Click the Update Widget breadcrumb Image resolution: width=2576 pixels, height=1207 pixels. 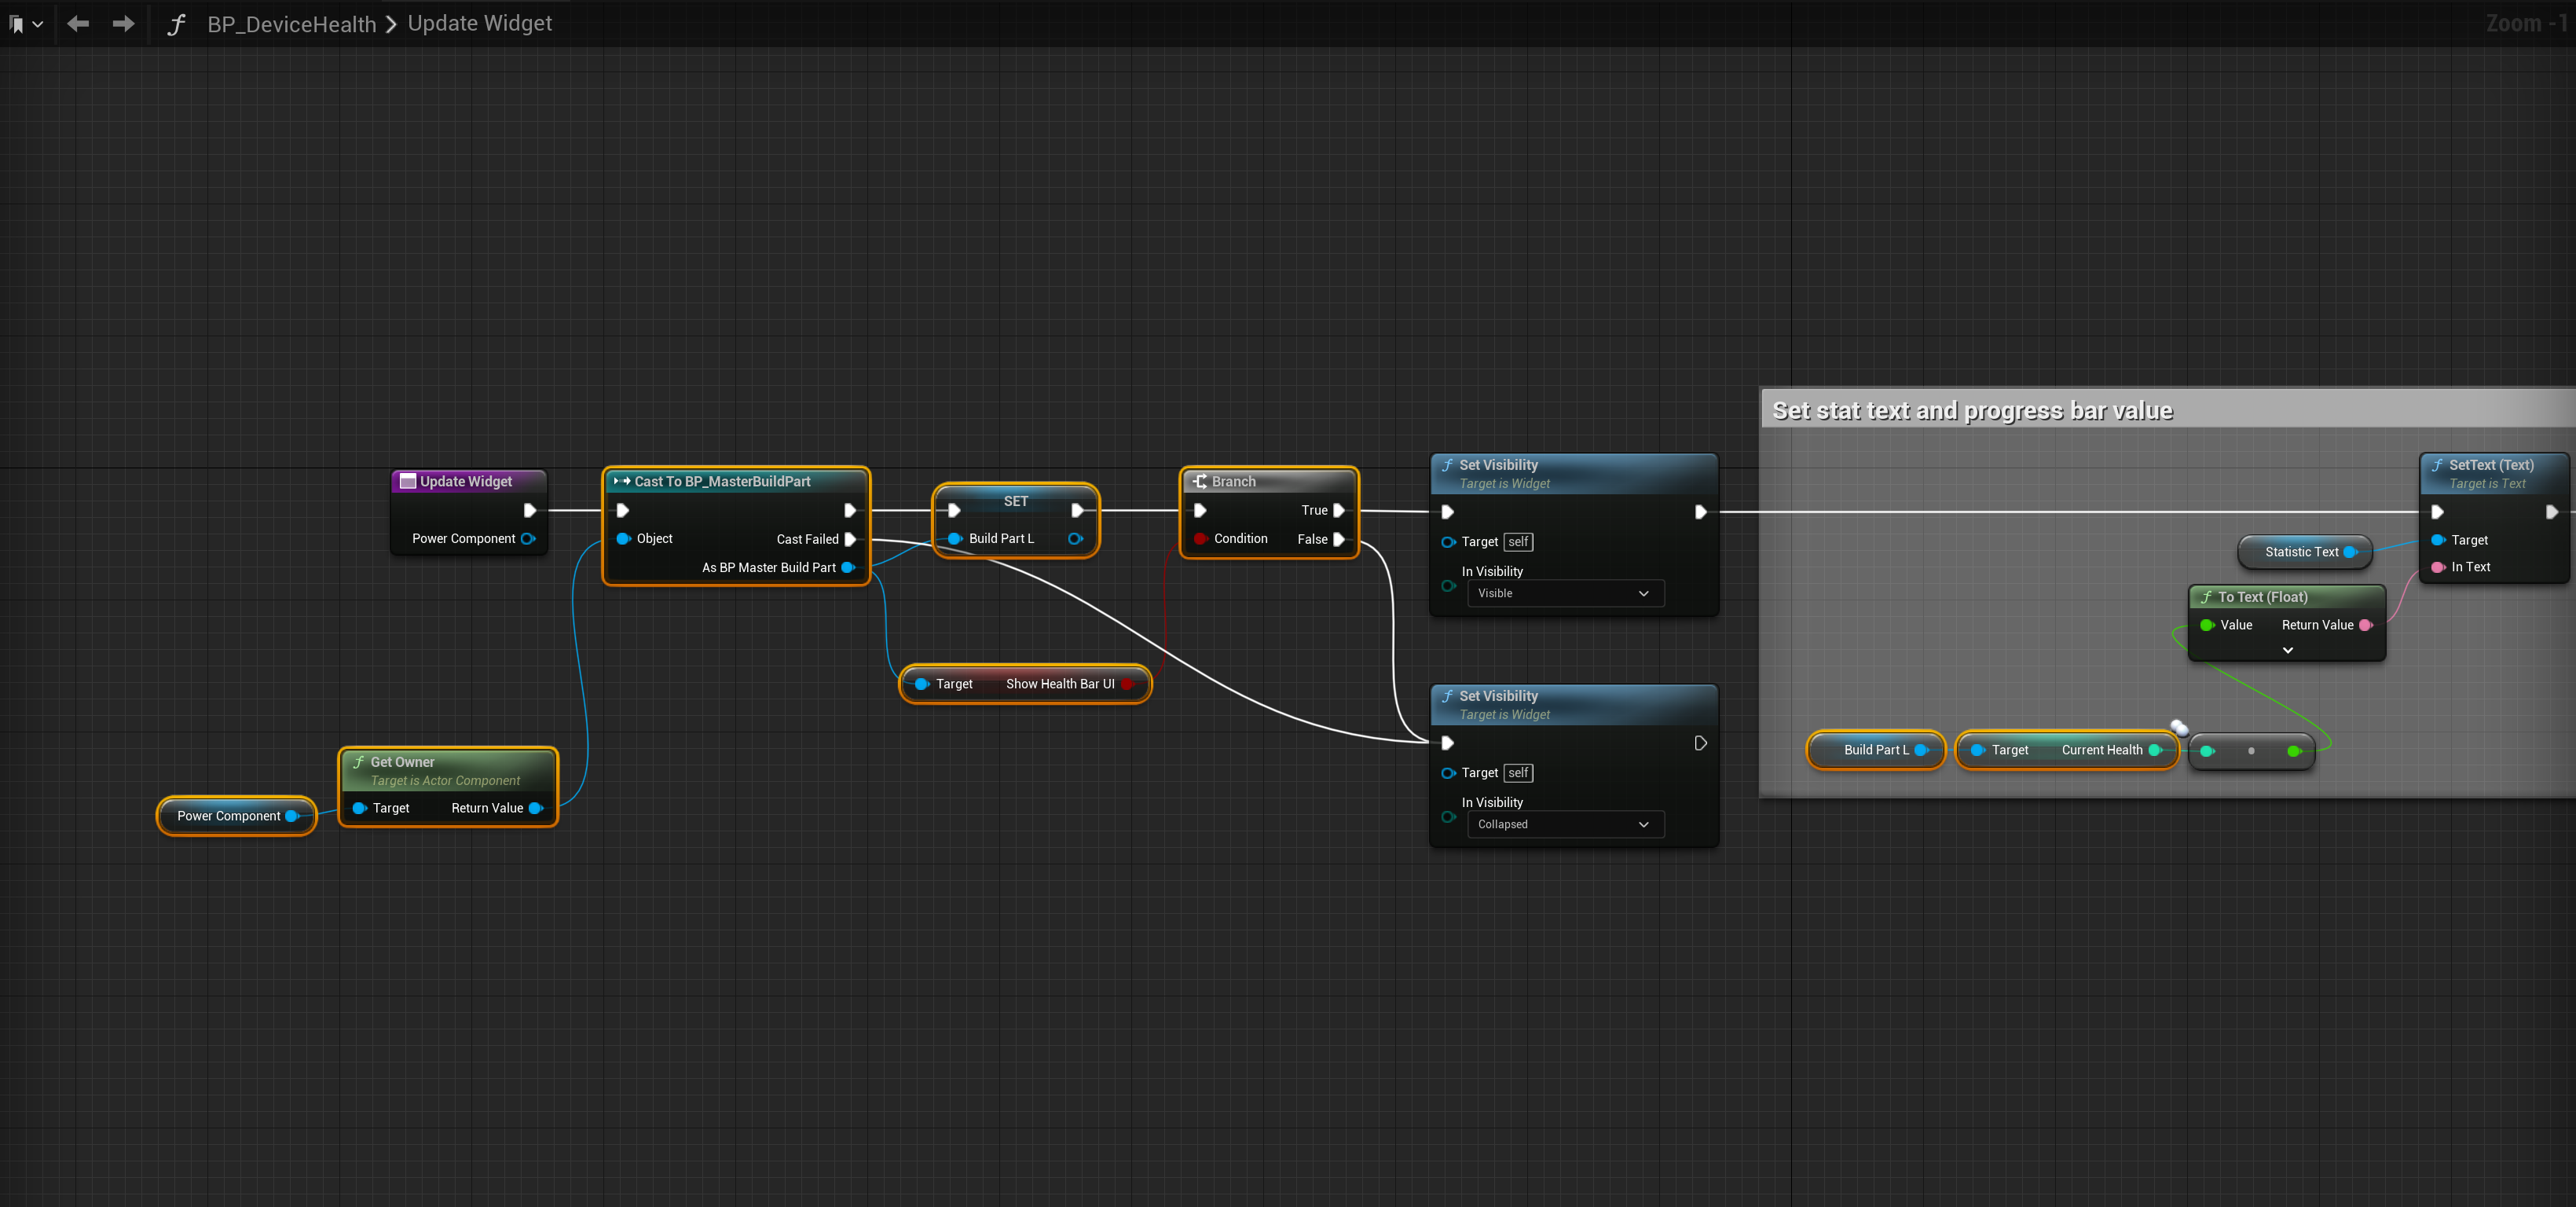tap(479, 23)
